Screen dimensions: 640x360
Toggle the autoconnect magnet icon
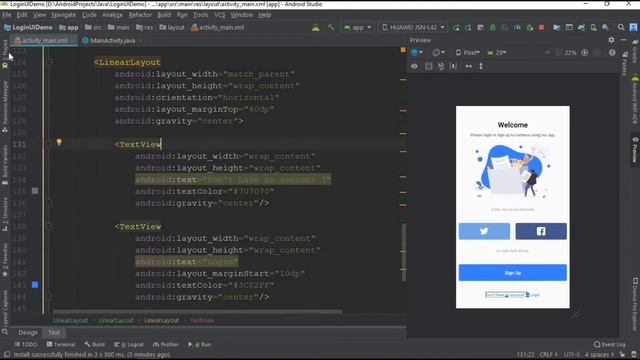coord(441,66)
